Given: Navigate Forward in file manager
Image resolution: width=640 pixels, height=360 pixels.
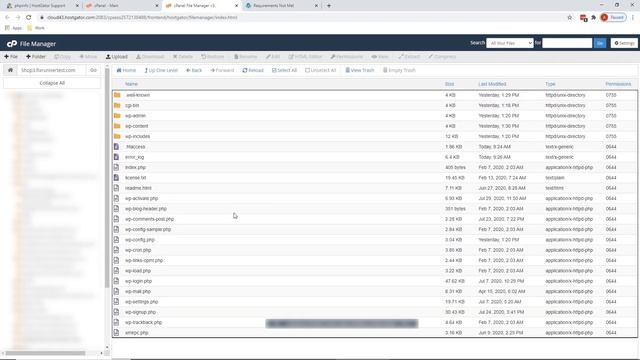Looking at the screenshot, I should [222, 70].
